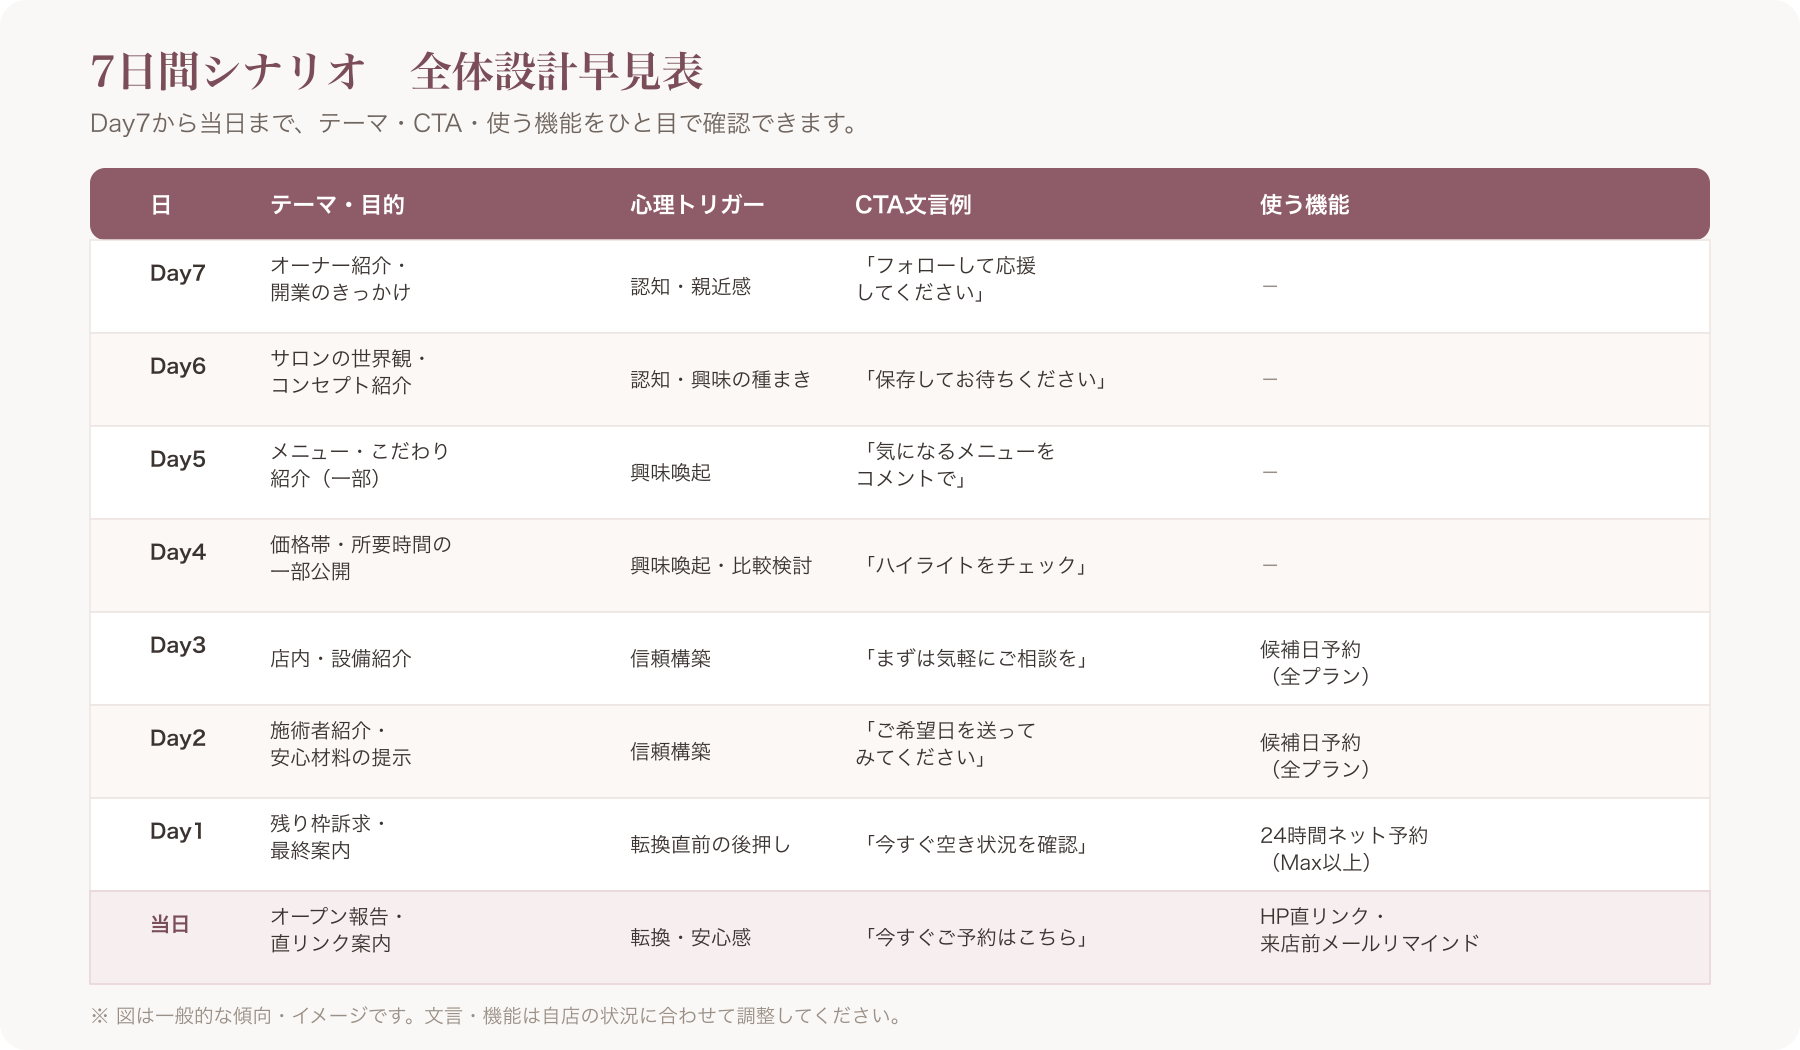Click the trigger cell 転換直前の後押し
The image size is (1800, 1050).
710,844
